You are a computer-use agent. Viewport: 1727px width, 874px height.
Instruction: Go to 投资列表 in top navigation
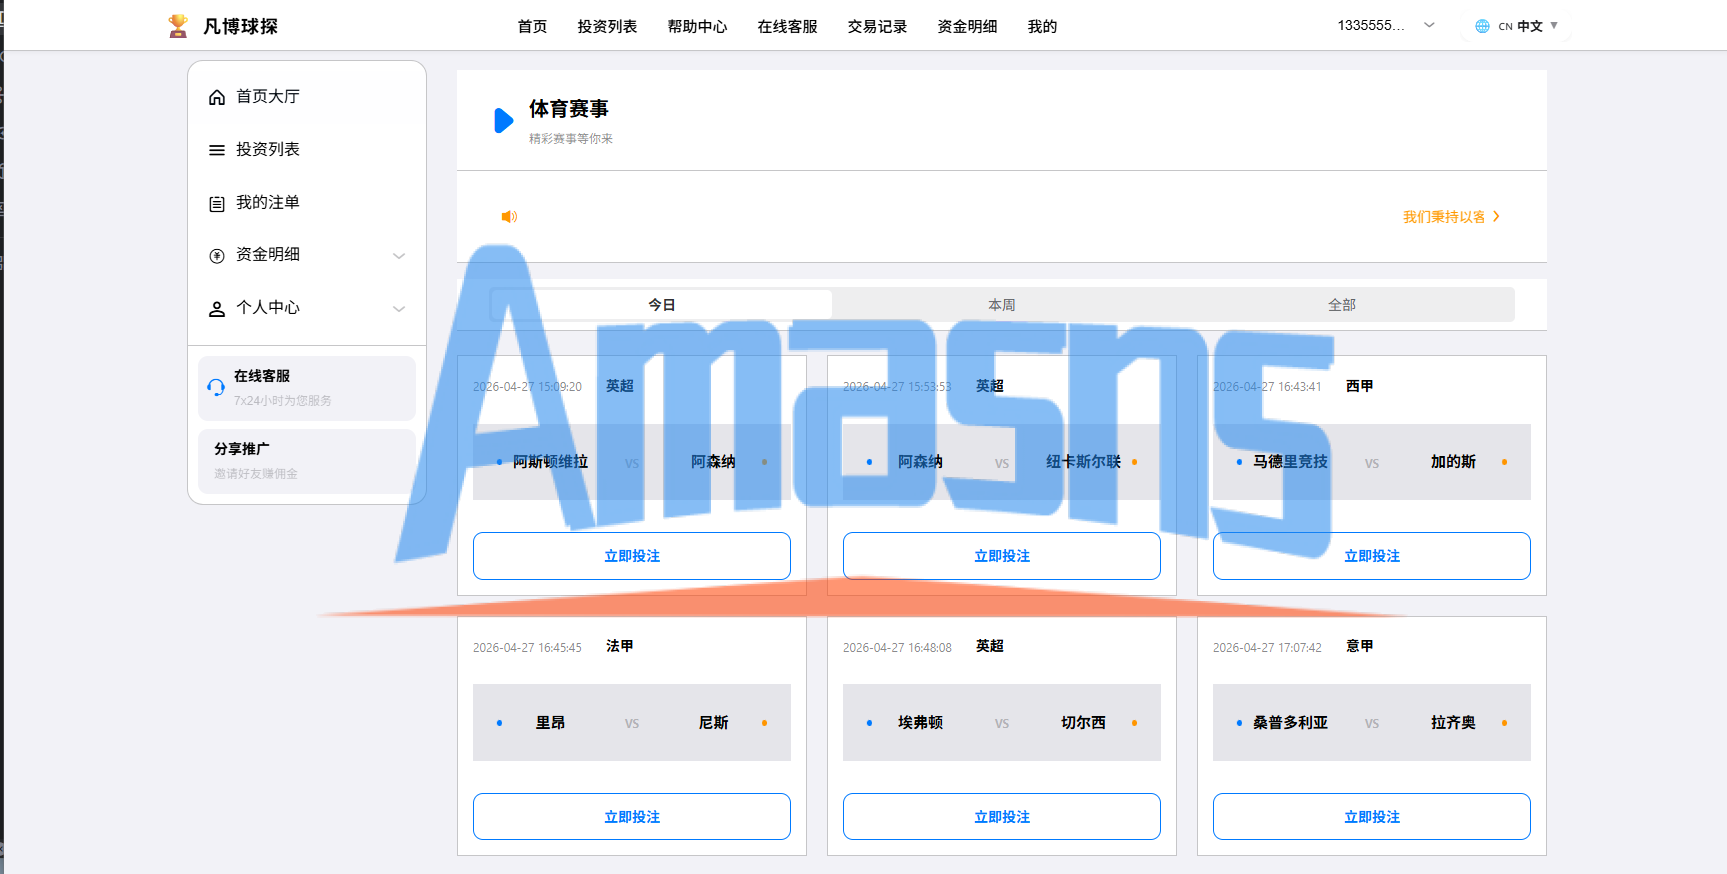(x=607, y=26)
